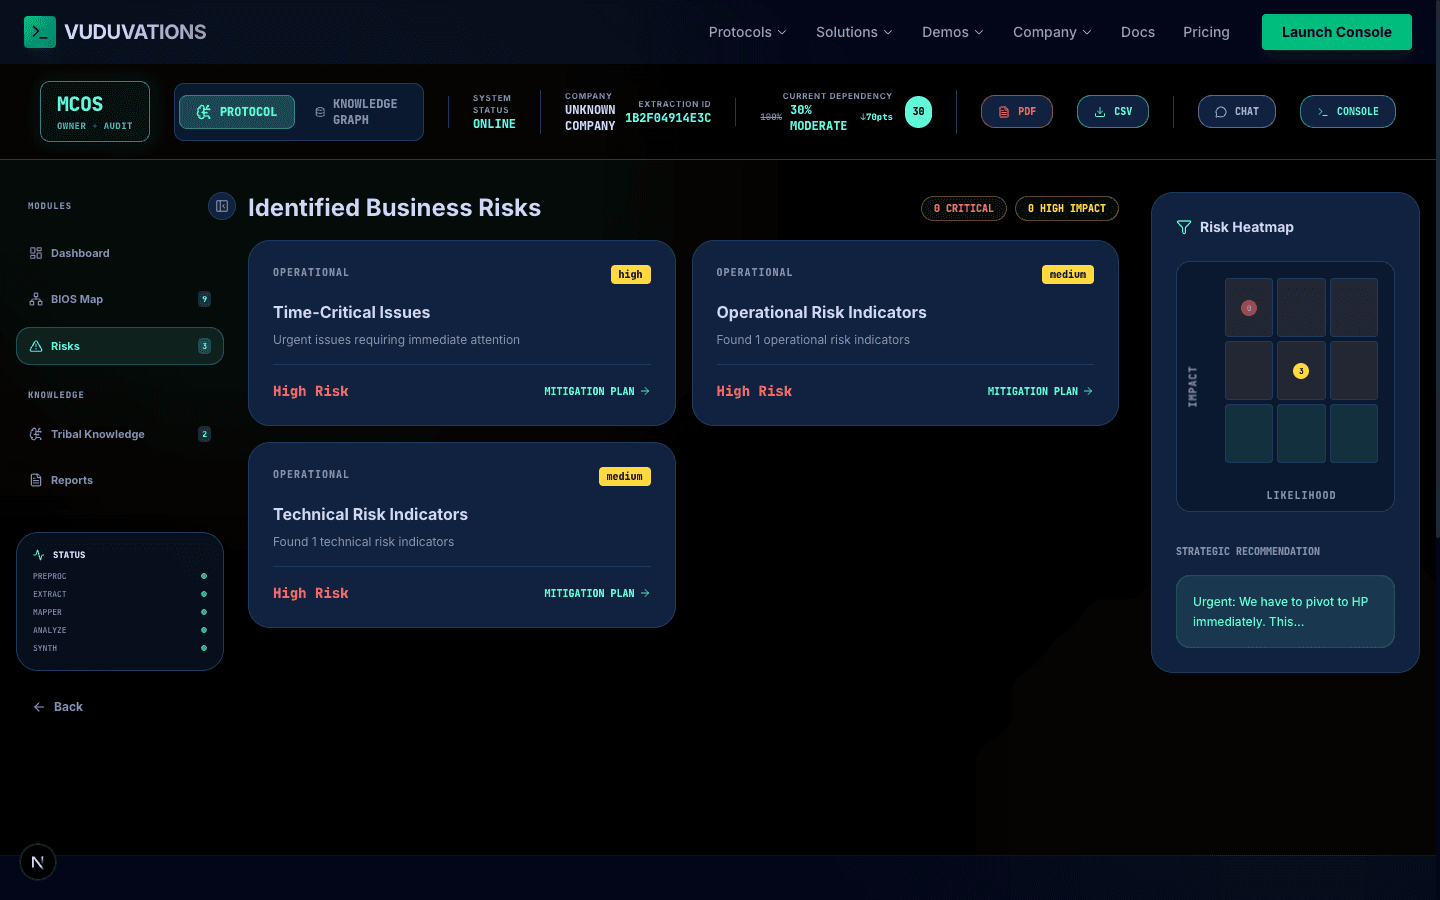Open the Next.js dev tools badge
Image resolution: width=1440 pixels, height=900 pixels.
point(38,862)
